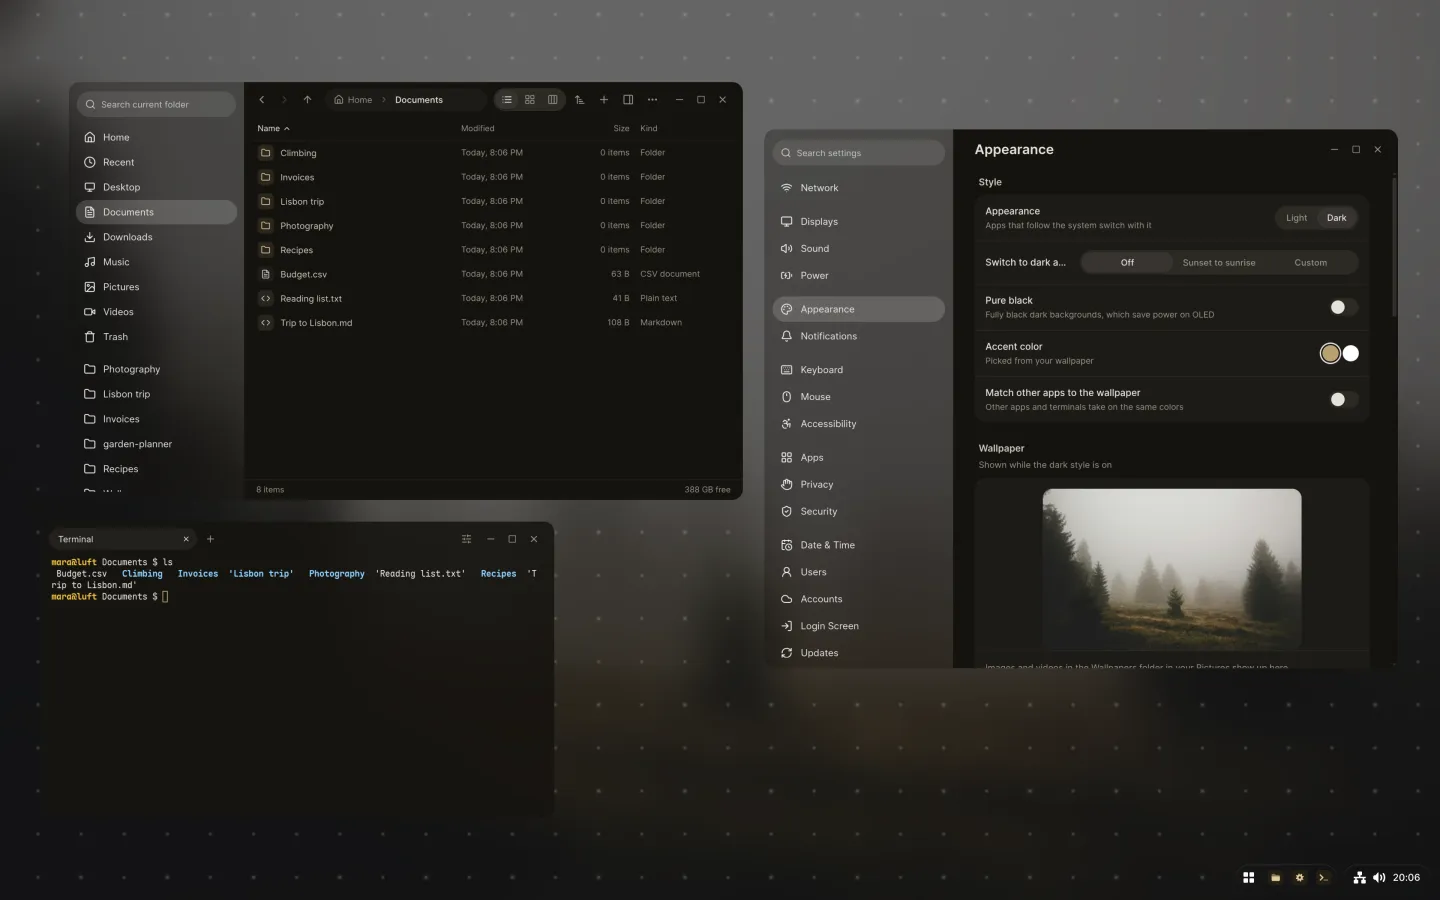The height and width of the screenshot is (900, 1440).
Task: Open Downloads in the Files sidebar
Action: tap(156, 237)
